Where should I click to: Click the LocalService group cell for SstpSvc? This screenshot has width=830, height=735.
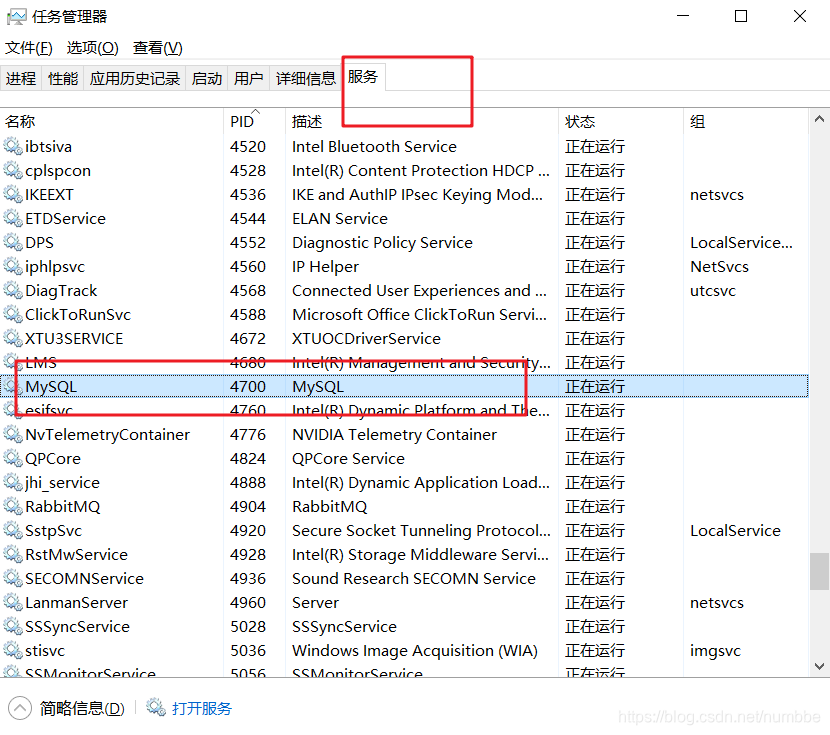735,530
